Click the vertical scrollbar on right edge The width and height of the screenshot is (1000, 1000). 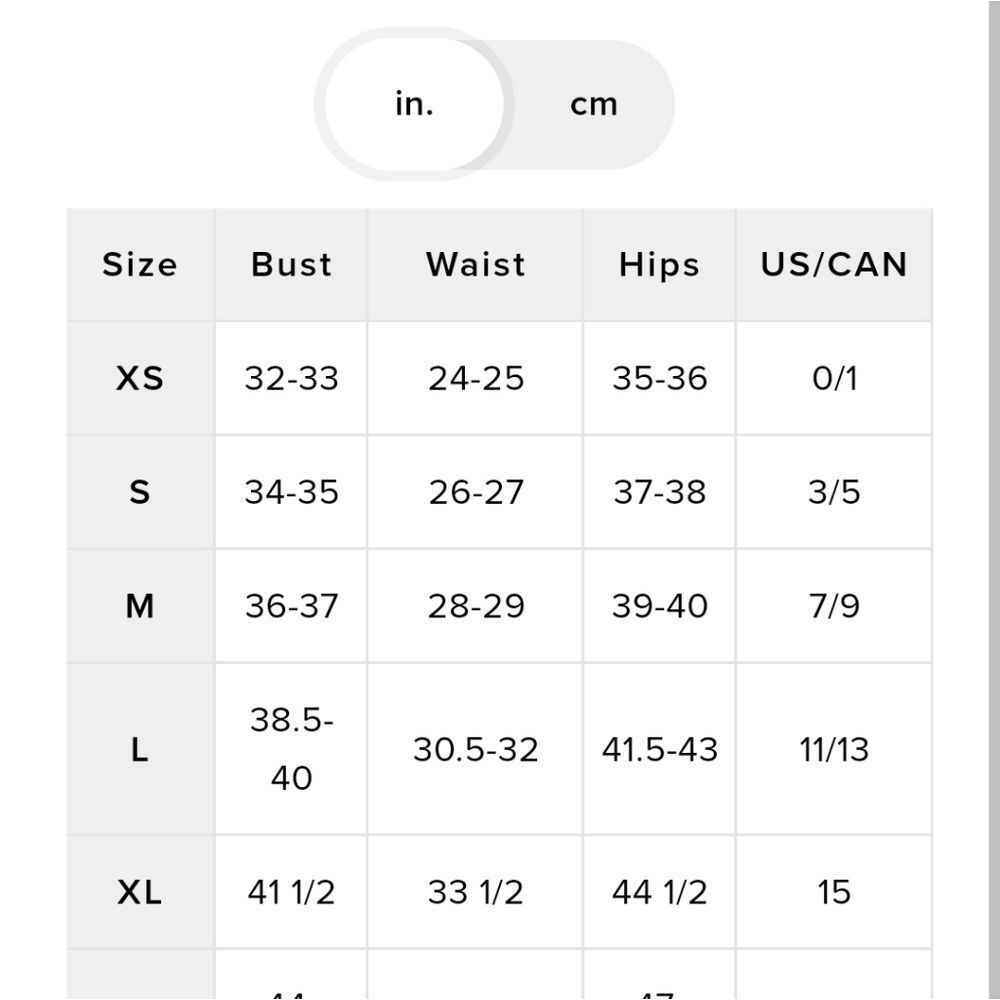tap(994, 500)
